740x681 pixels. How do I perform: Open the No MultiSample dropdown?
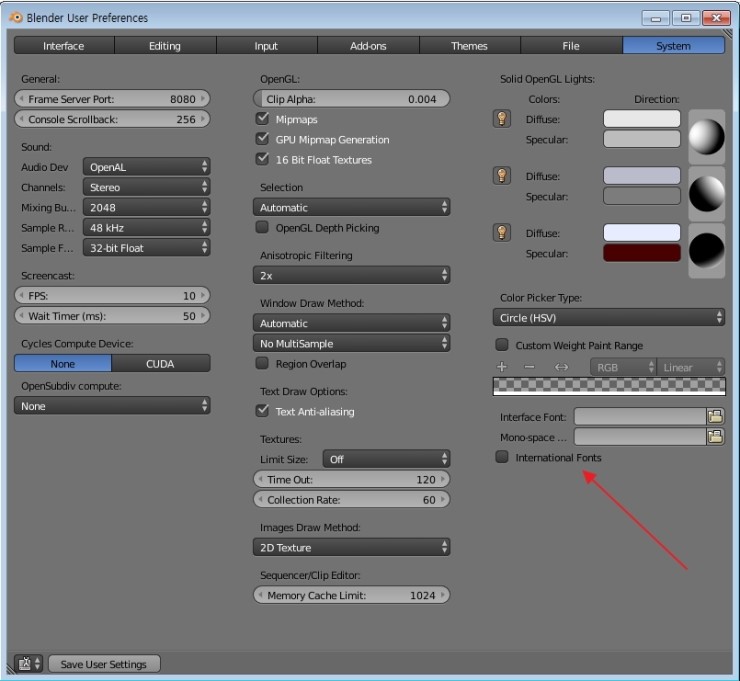coord(352,343)
